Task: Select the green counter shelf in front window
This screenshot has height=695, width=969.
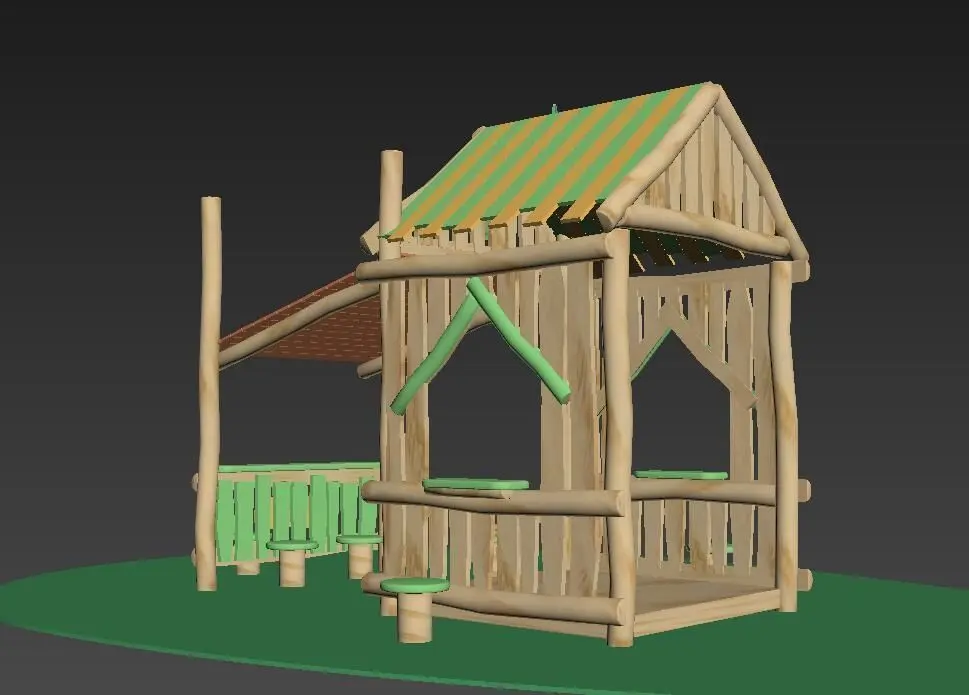Action: coord(476,486)
